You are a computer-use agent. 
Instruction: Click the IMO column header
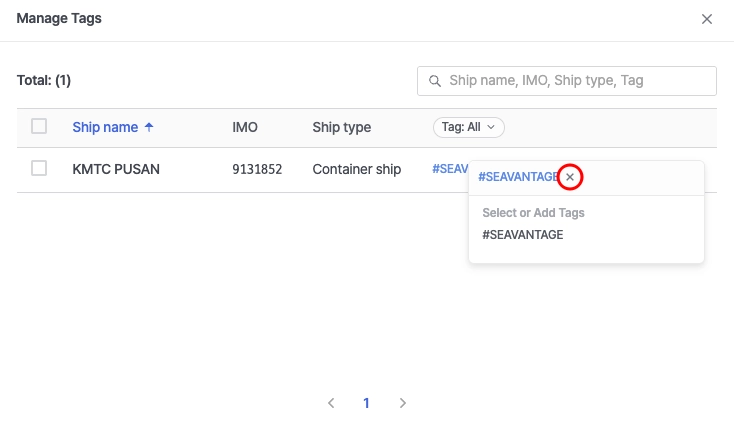click(245, 127)
